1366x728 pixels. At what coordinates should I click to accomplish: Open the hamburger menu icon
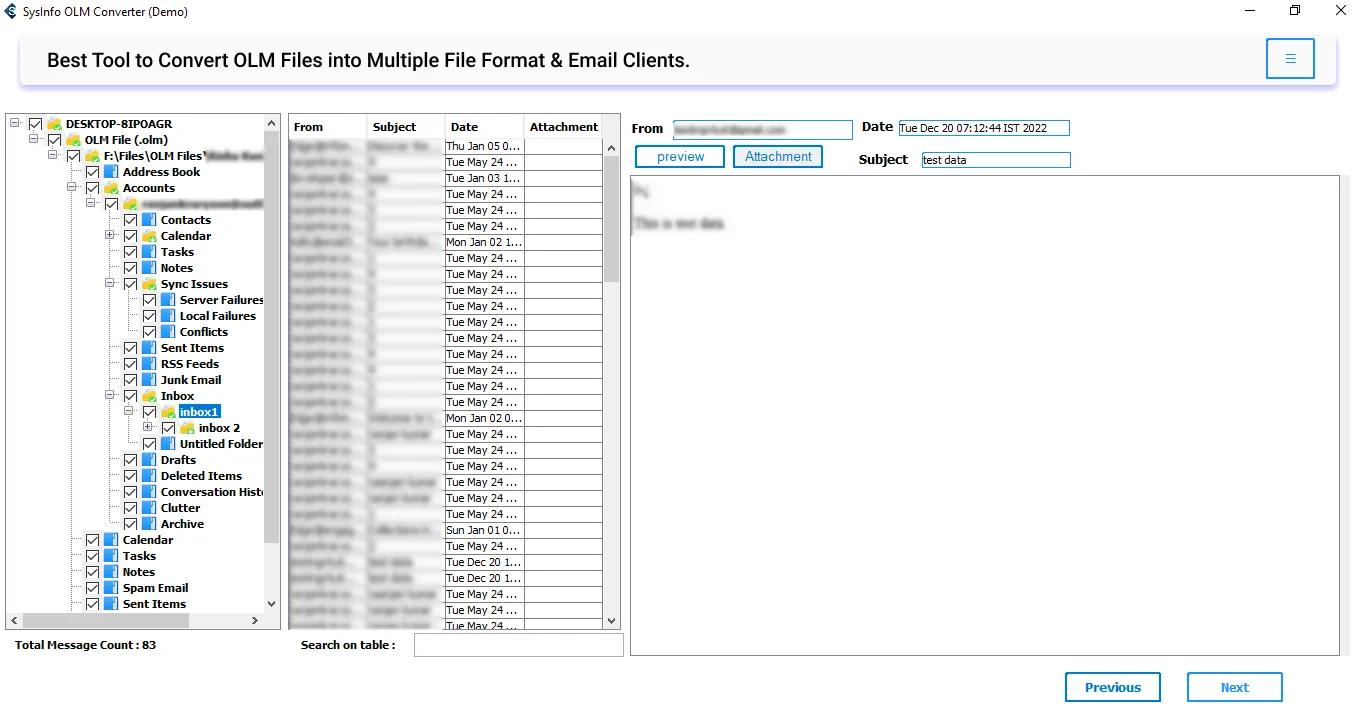click(1290, 59)
